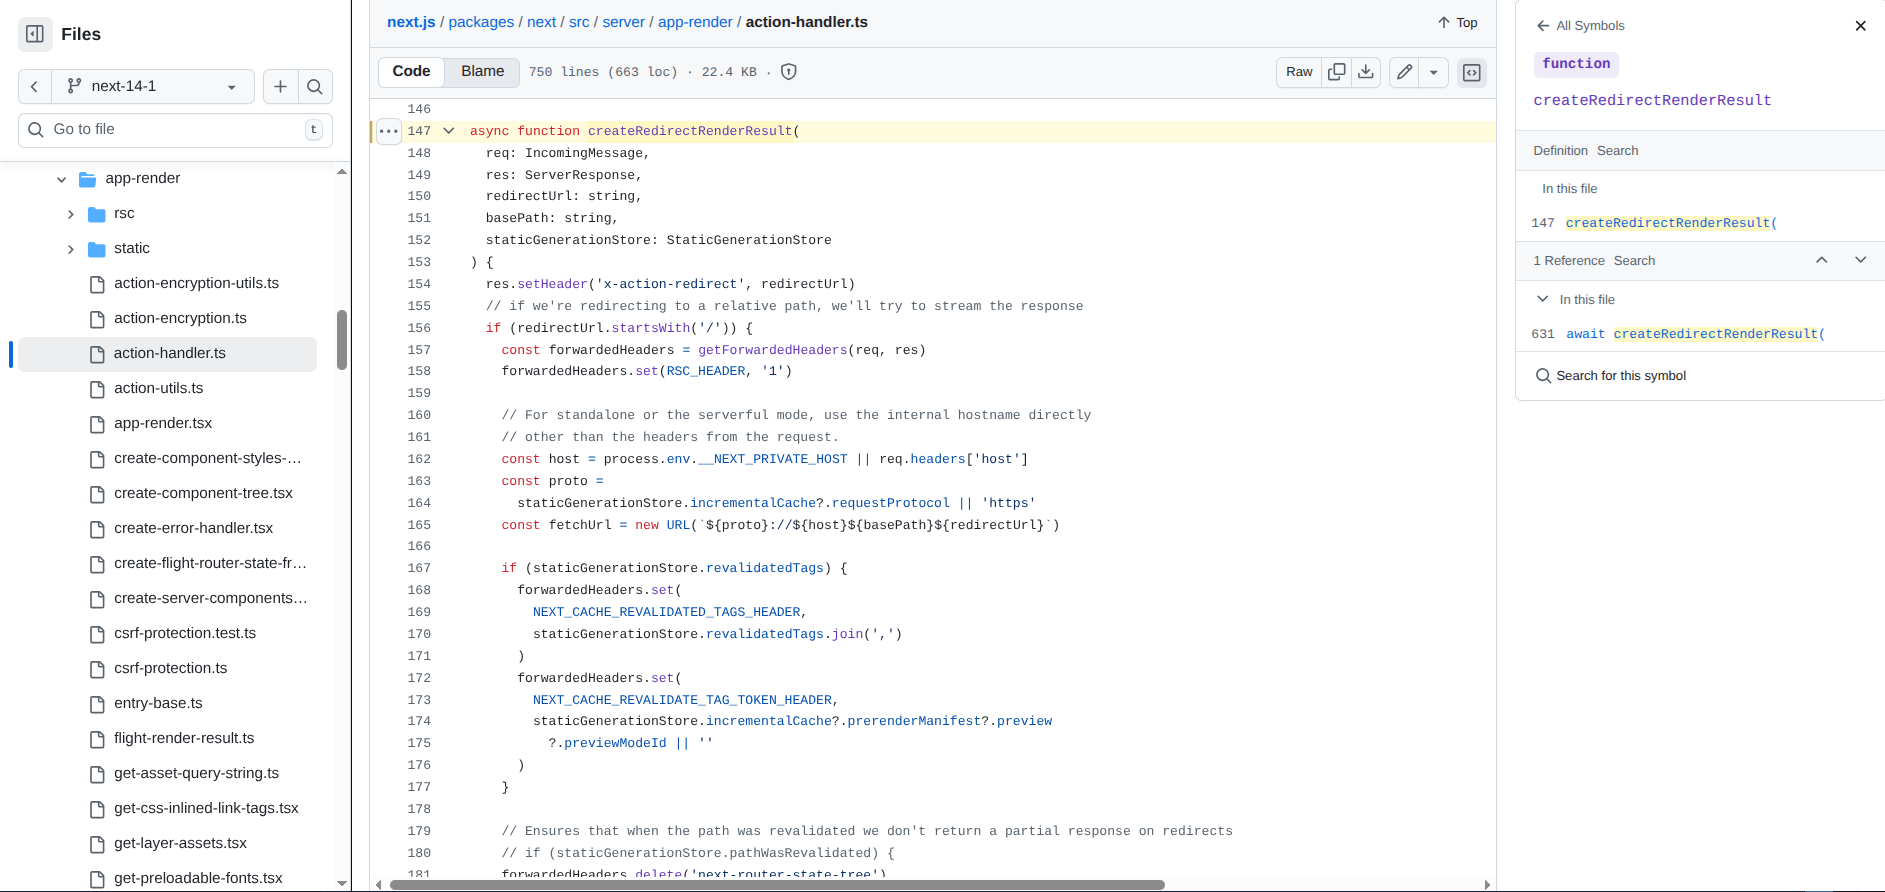Download the raw file icon
The width and height of the screenshot is (1885, 892).
[x=1366, y=72]
